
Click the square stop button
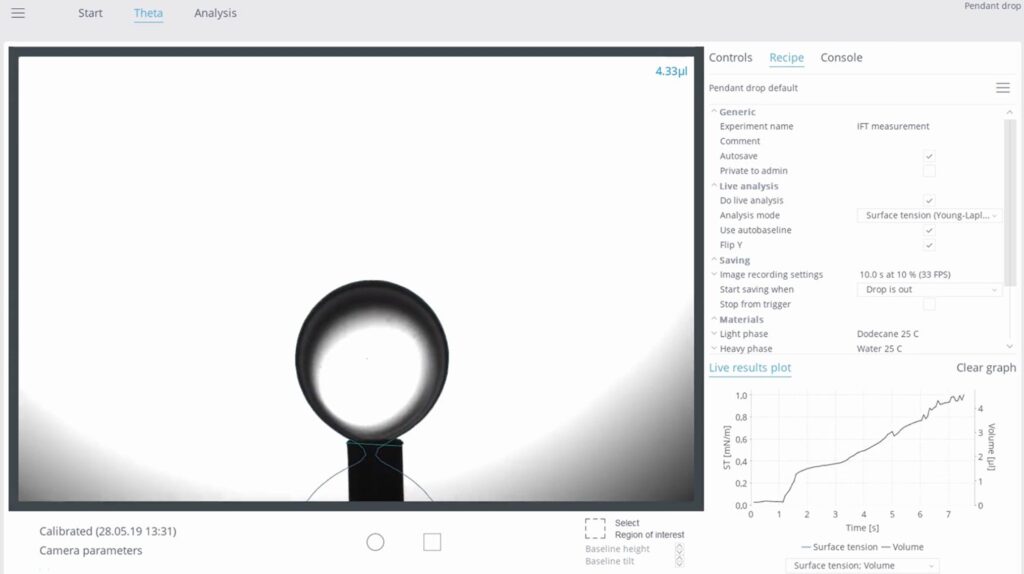(x=432, y=542)
